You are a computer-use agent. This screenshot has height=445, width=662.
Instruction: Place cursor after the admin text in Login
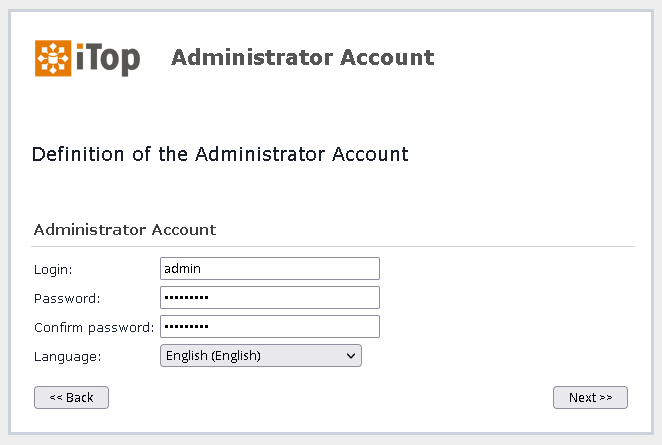pos(202,269)
